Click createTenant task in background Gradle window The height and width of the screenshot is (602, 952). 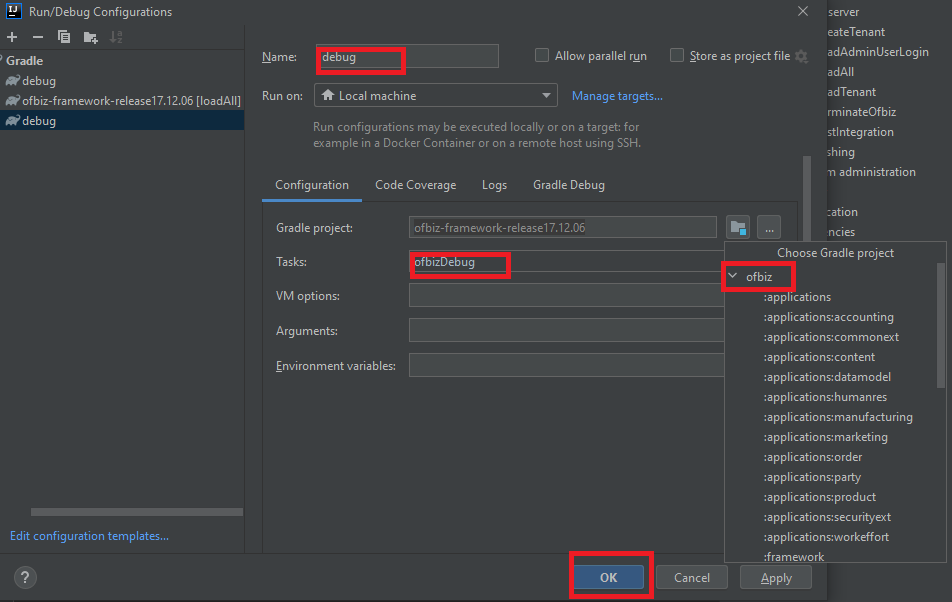pyautogui.click(x=855, y=32)
